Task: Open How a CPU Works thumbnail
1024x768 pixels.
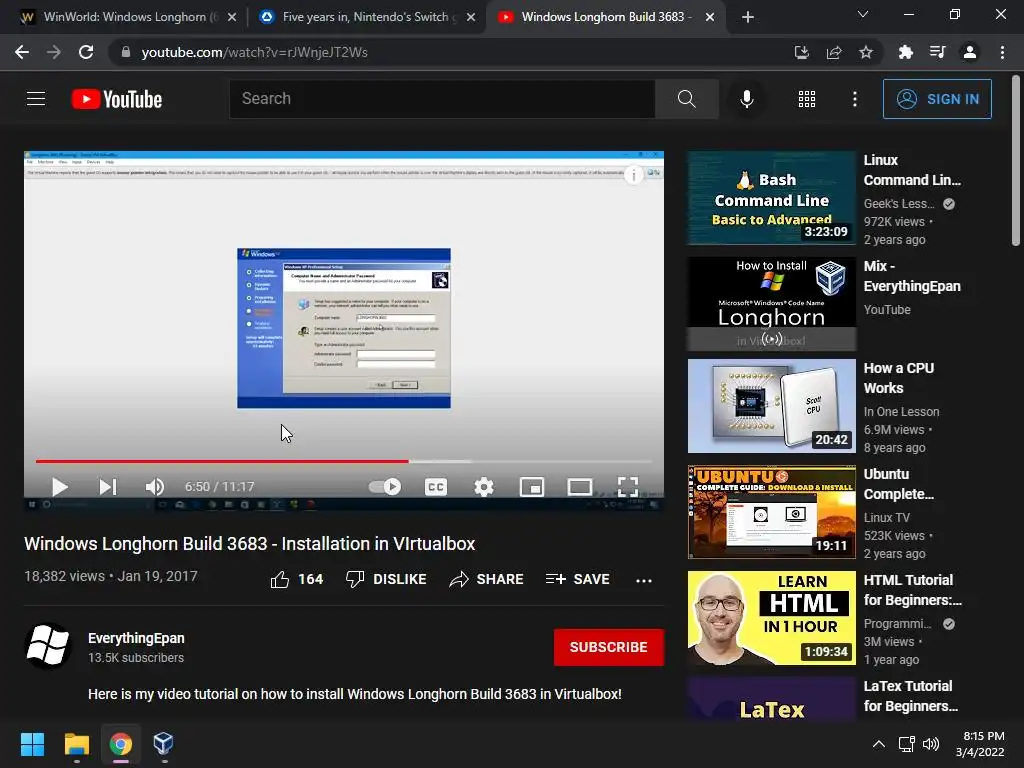Action: [771, 406]
